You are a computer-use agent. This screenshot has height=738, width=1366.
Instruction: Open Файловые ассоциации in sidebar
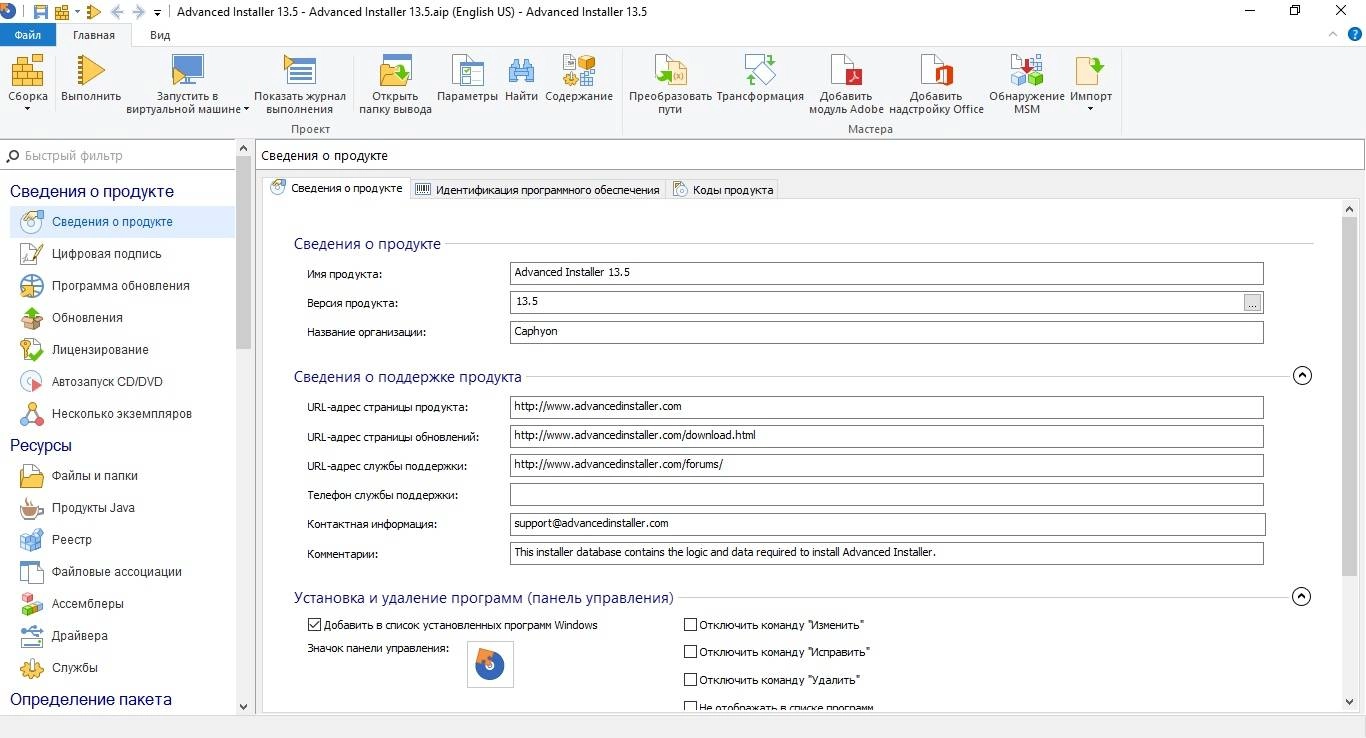122,572
